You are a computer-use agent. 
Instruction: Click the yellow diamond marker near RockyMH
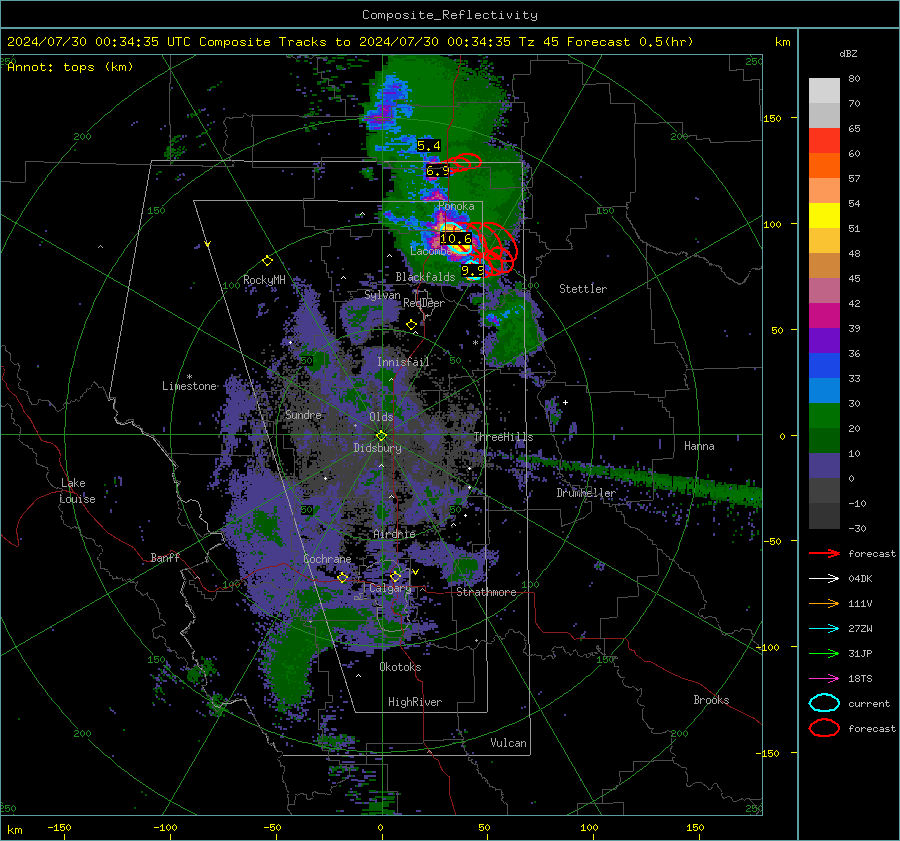click(x=267, y=261)
